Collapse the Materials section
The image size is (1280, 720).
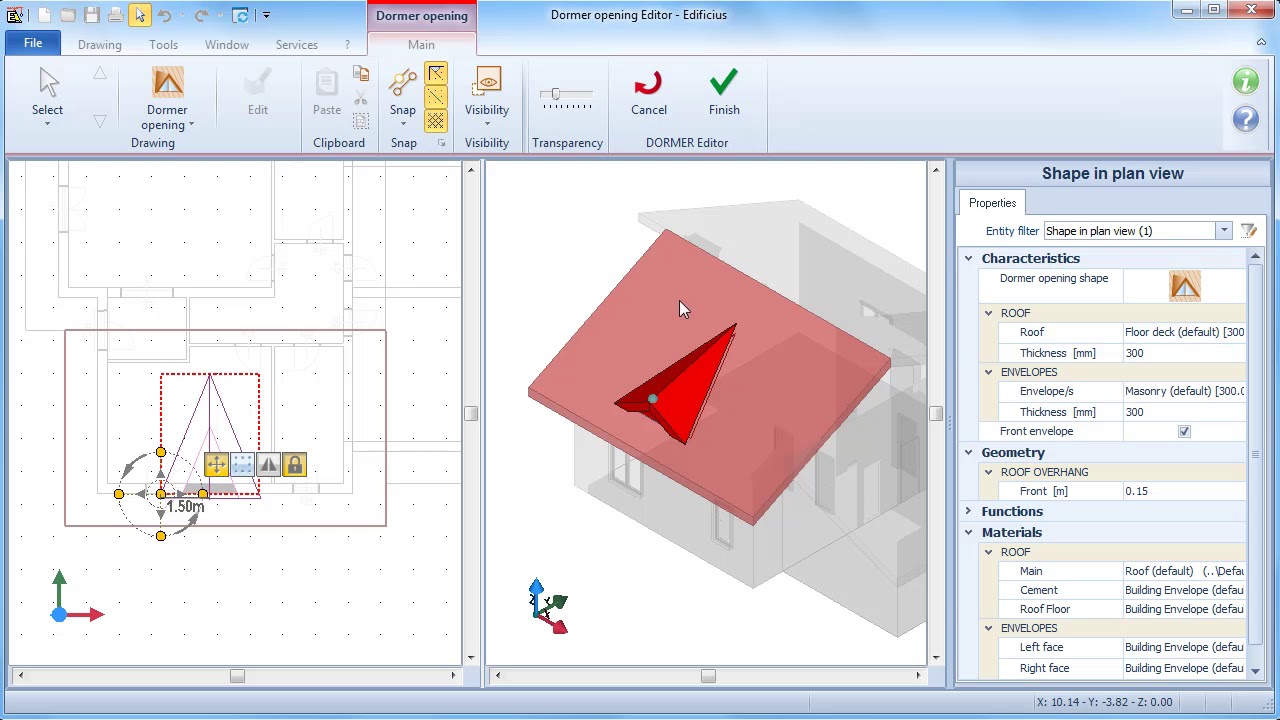click(x=968, y=533)
